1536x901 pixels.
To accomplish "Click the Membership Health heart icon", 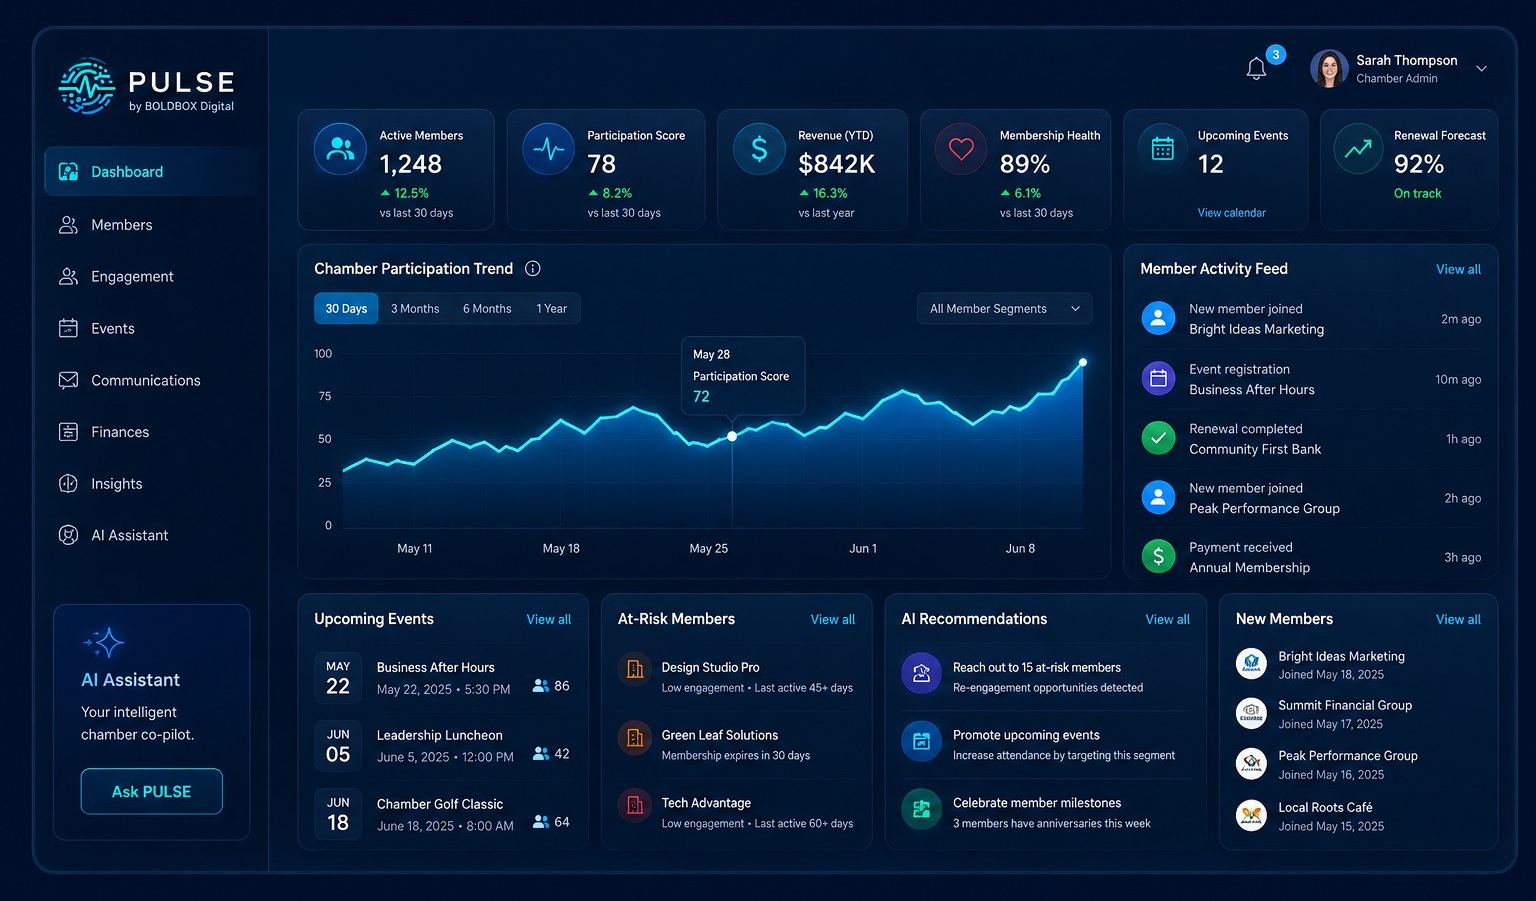I will [x=961, y=149].
